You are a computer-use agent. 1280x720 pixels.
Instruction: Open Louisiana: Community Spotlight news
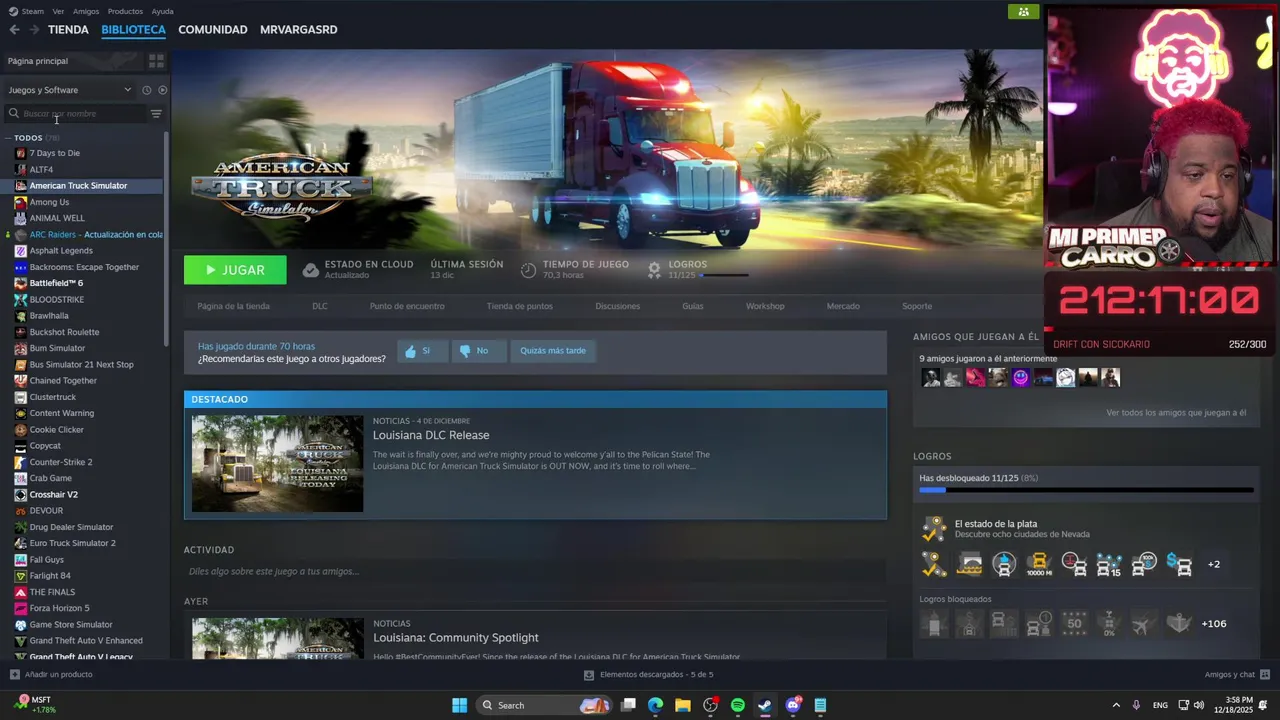[x=456, y=638]
